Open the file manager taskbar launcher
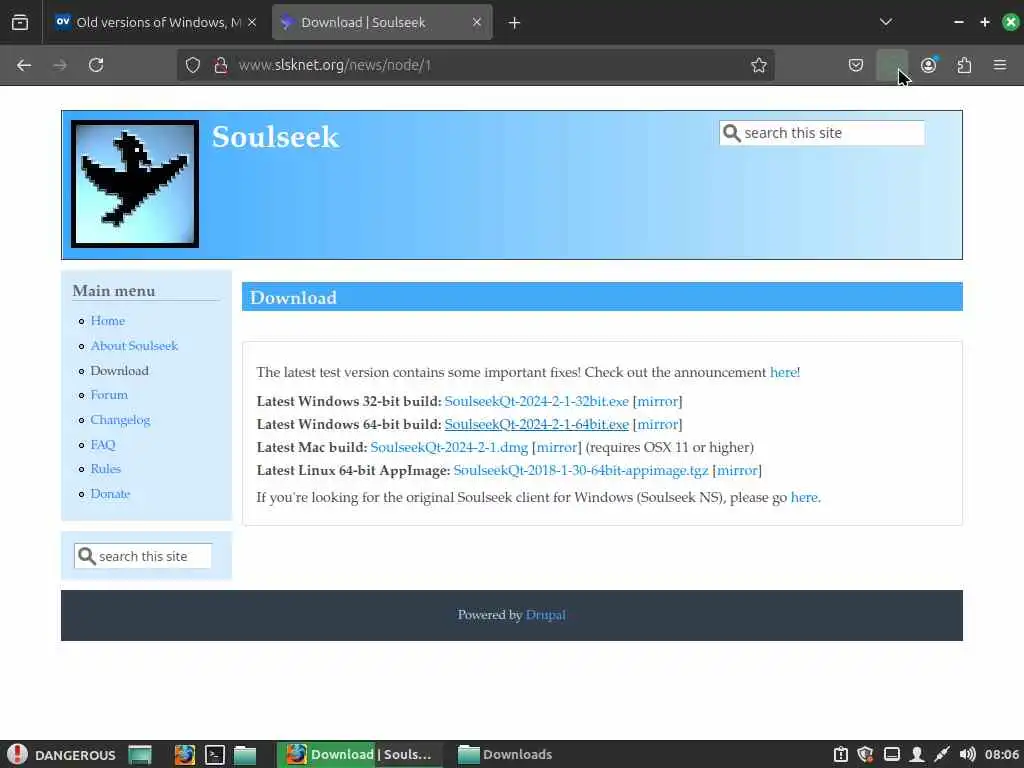The width and height of the screenshot is (1024, 768). pyautogui.click(x=245, y=755)
